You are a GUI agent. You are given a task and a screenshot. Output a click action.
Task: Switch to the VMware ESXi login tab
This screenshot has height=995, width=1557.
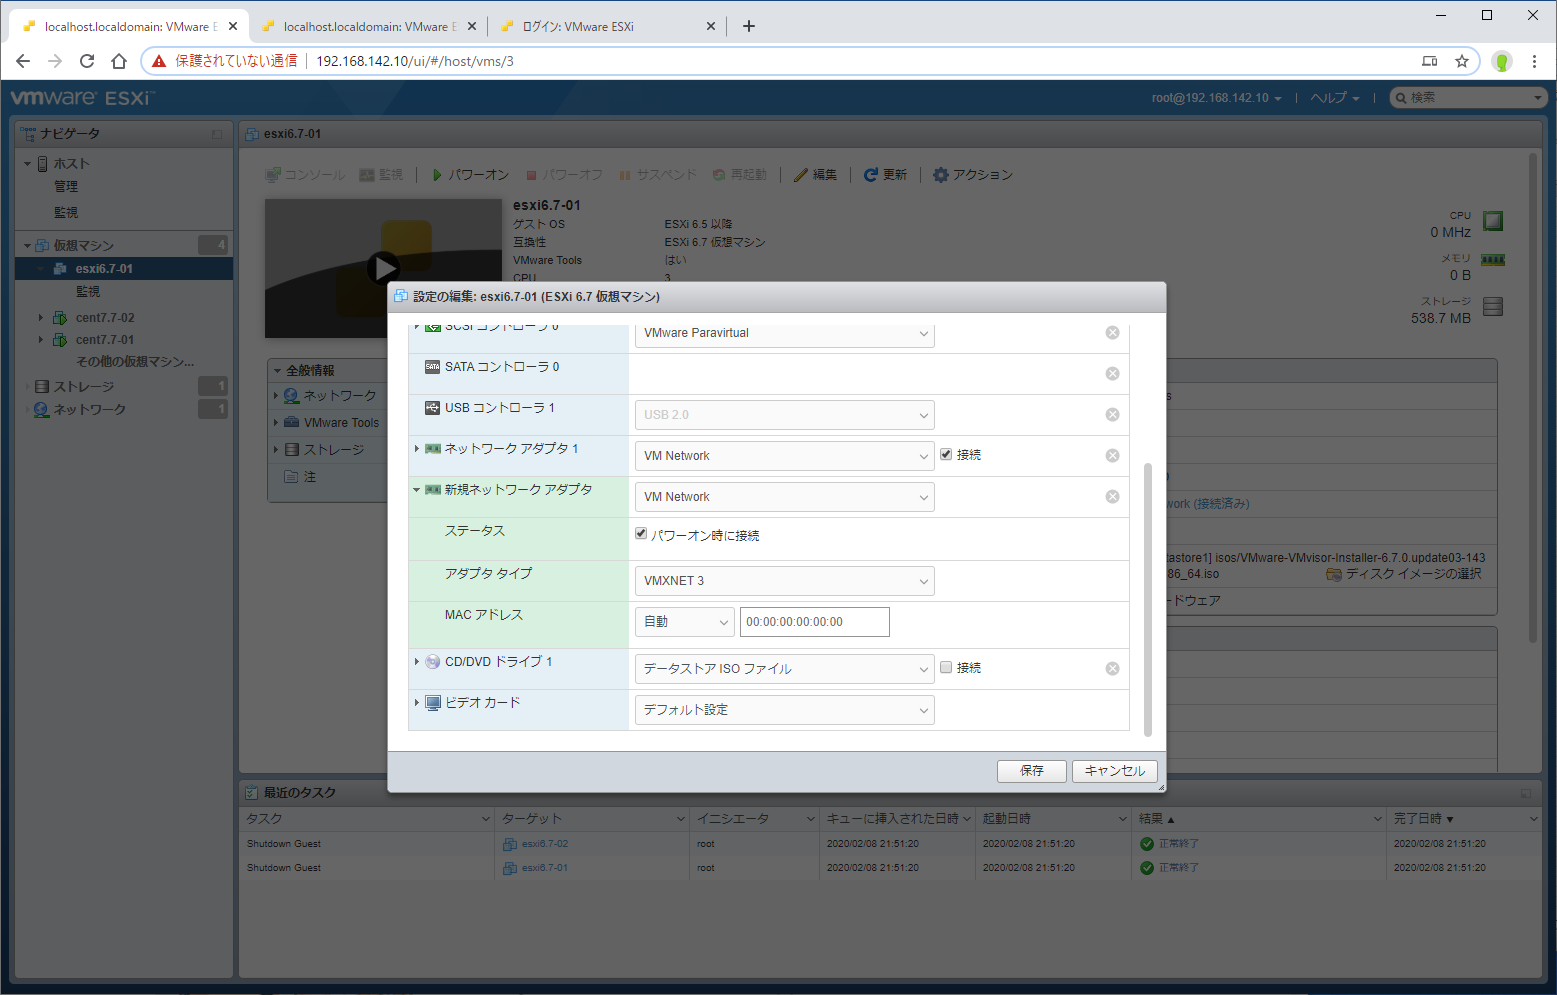[608, 26]
